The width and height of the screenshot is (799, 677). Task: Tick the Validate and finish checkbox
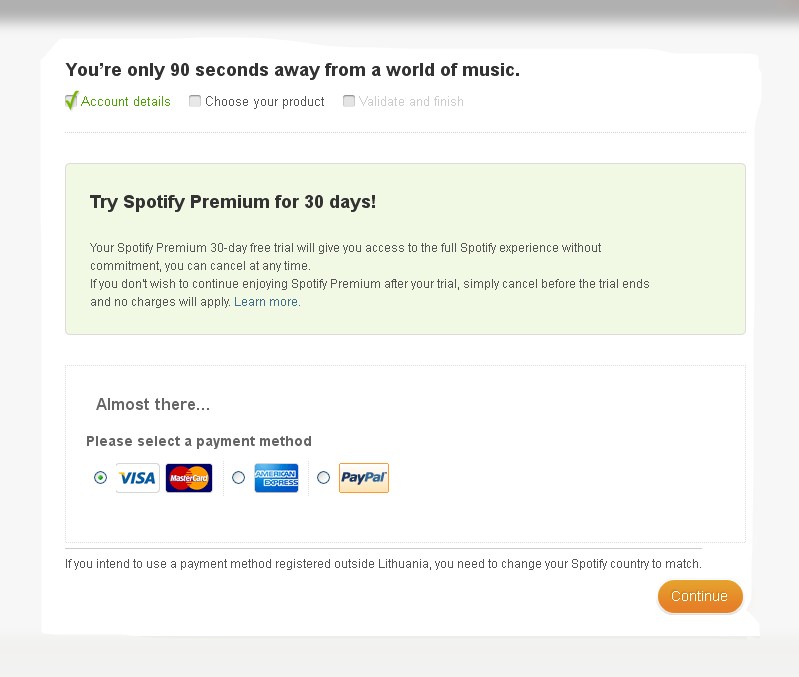349,101
